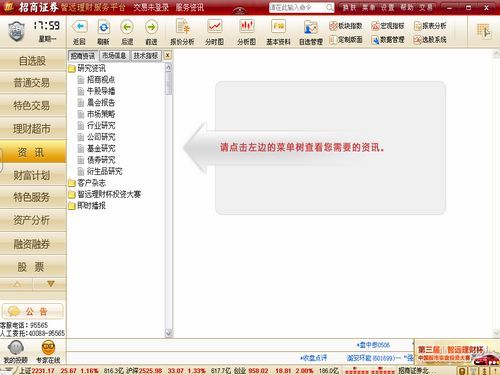This screenshot has height=375, width=500.
Task: Open 数据管理 data management
Action: 388,40
